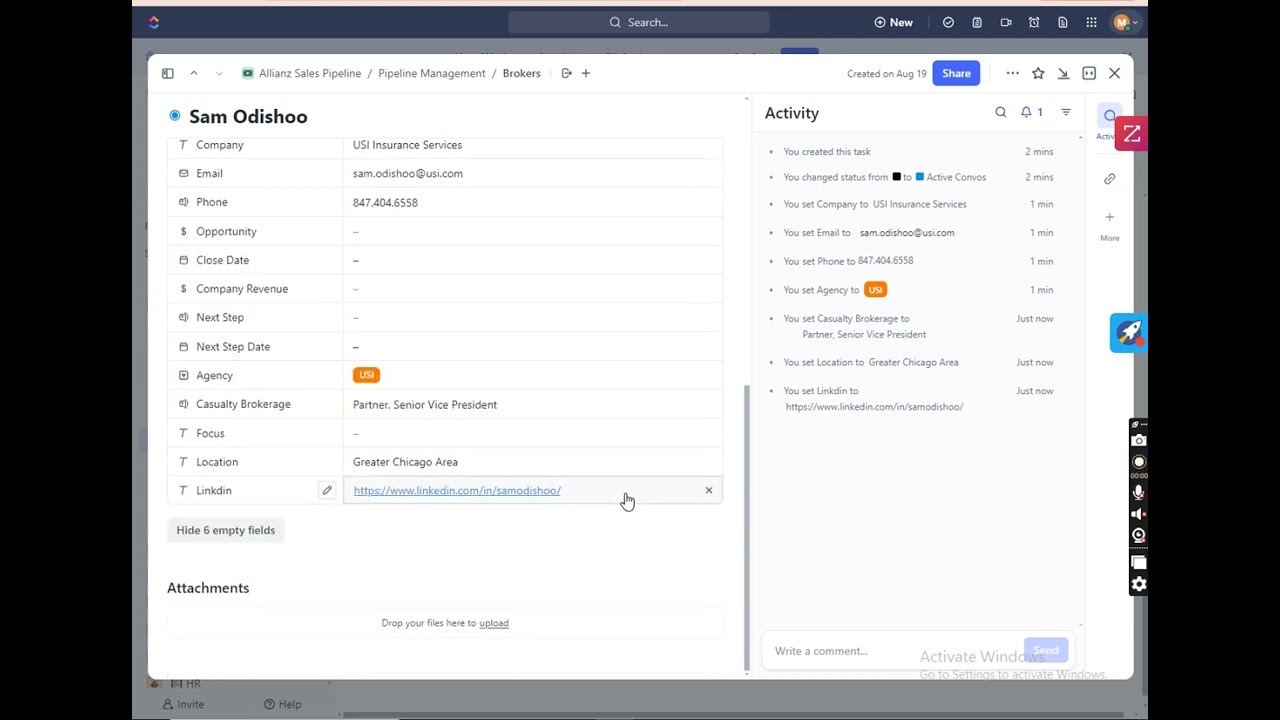
Task: Go to next task arrow down
Action: 219,73
